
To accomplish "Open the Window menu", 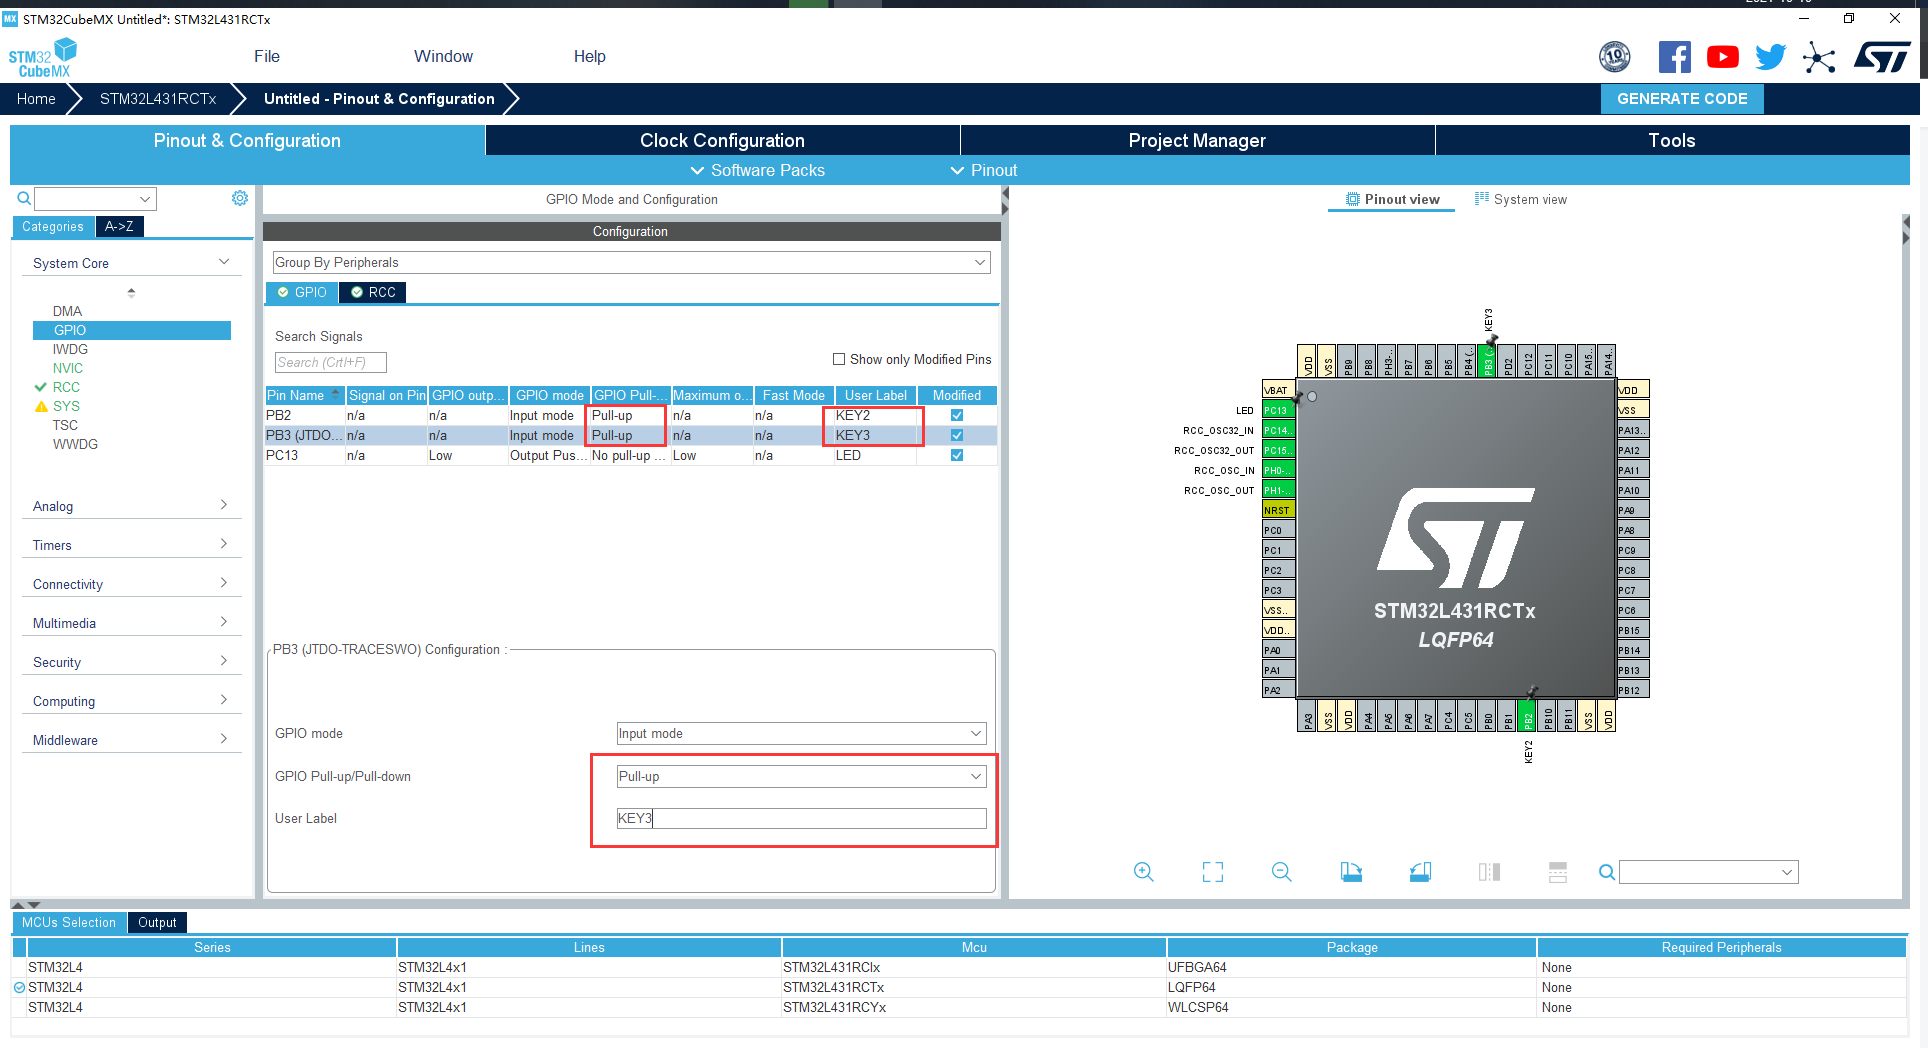I will click(x=443, y=56).
